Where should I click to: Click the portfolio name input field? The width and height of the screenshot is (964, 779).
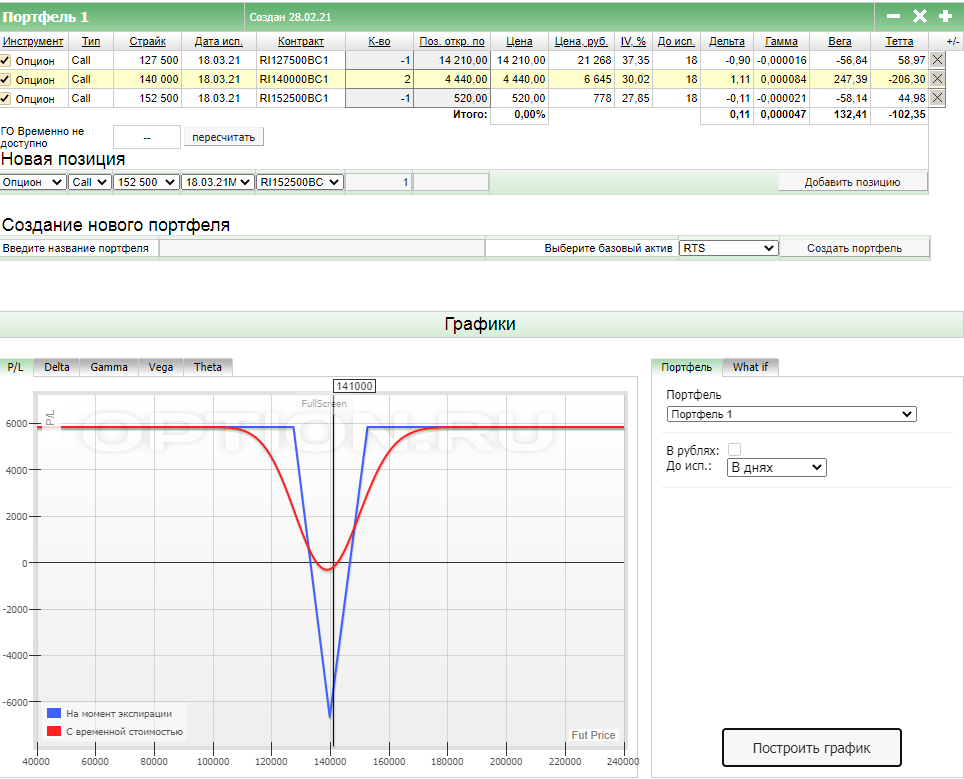[322, 248]
